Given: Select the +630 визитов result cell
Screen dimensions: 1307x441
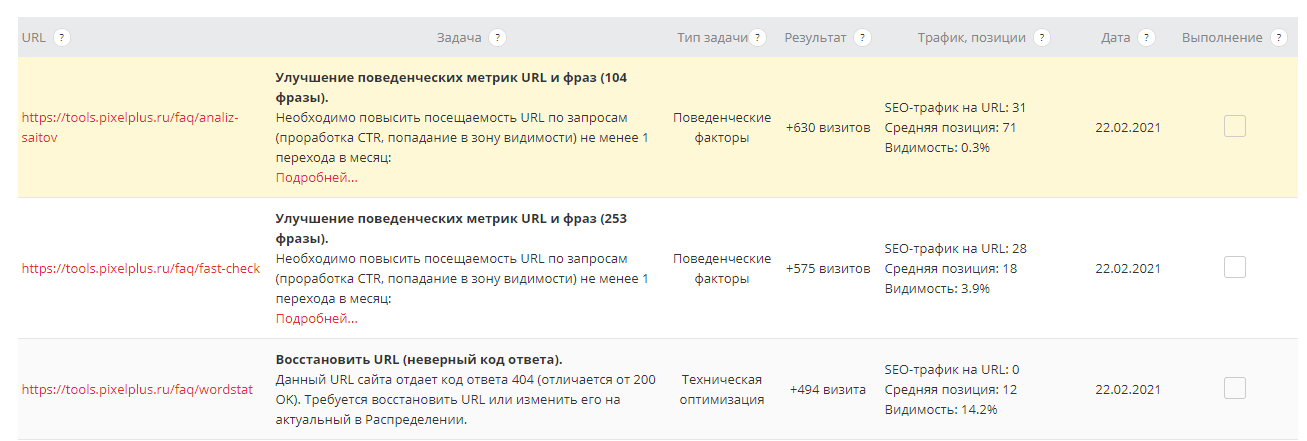Looking at the screenshot, I should (828, 128).
